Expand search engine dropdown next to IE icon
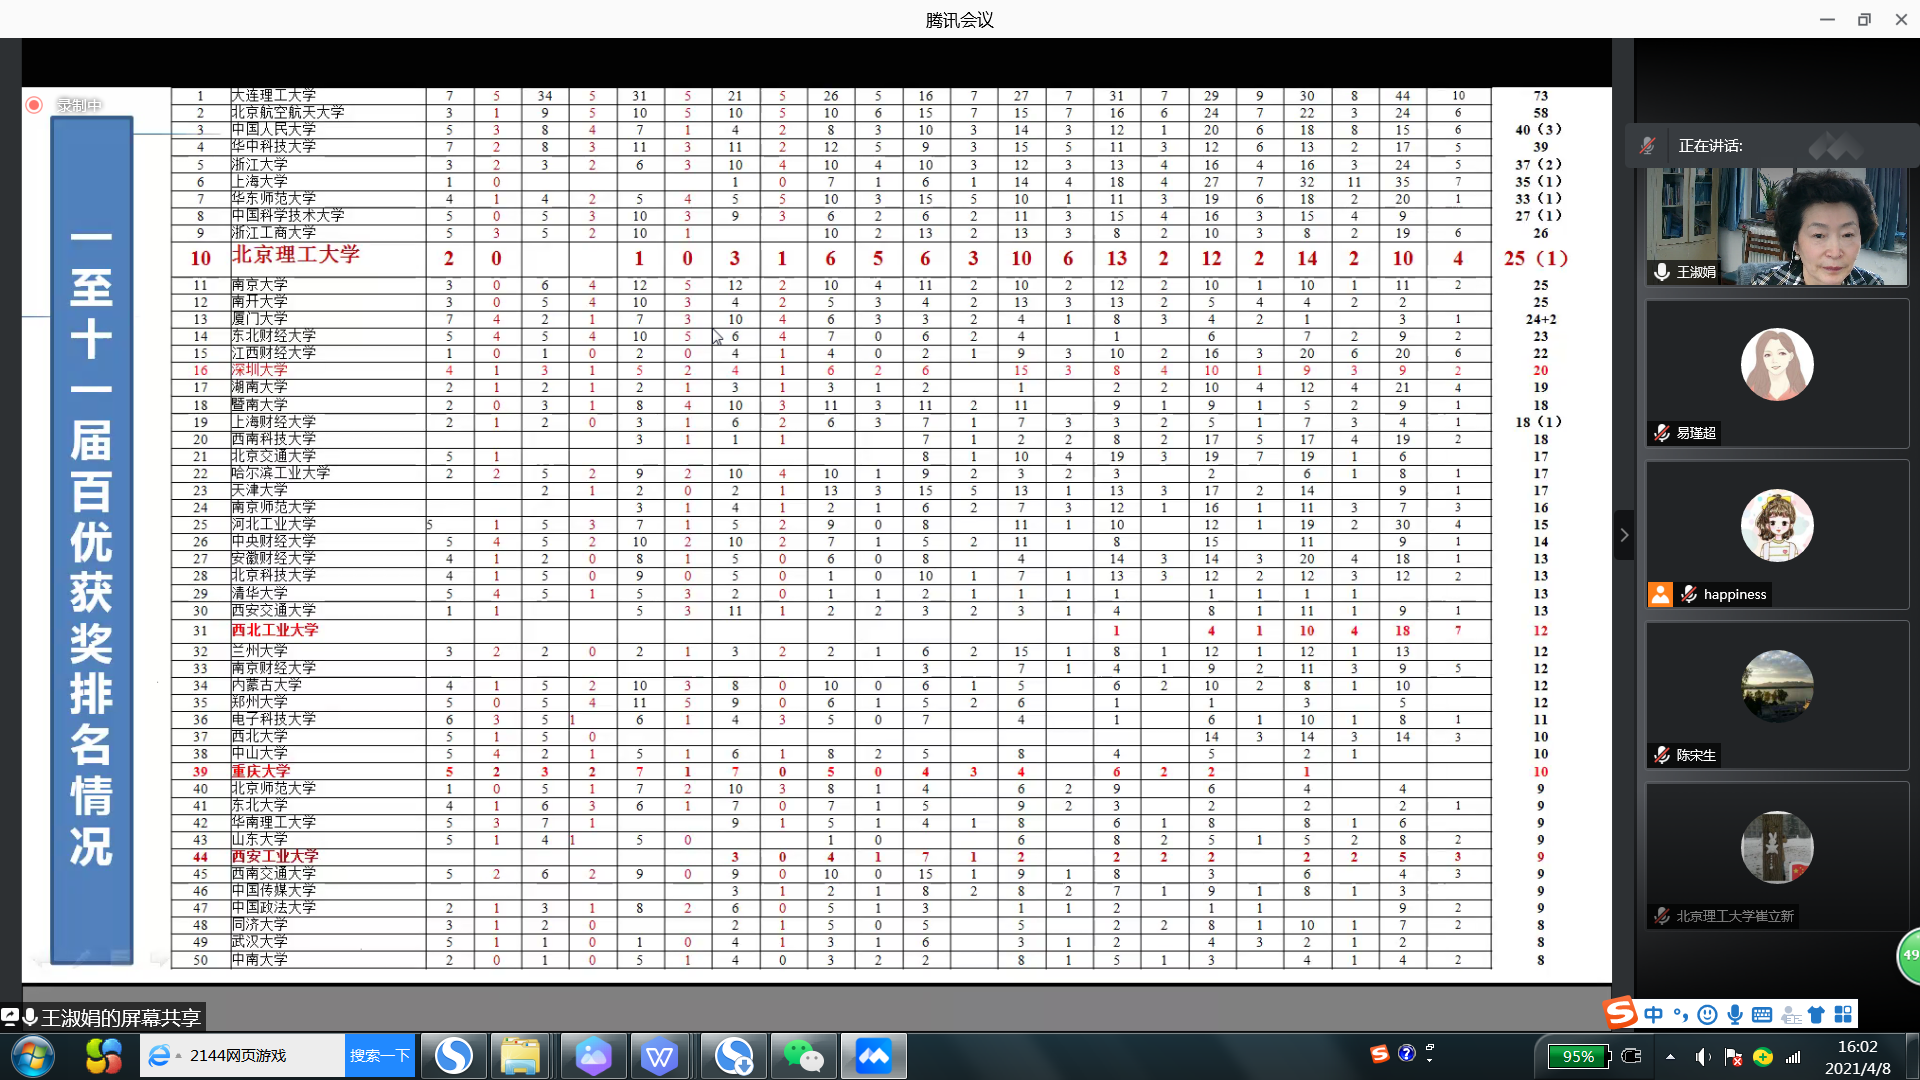Viewport: 1920px width, 1080px height. pyautogui.click(x=178, y=1056)
